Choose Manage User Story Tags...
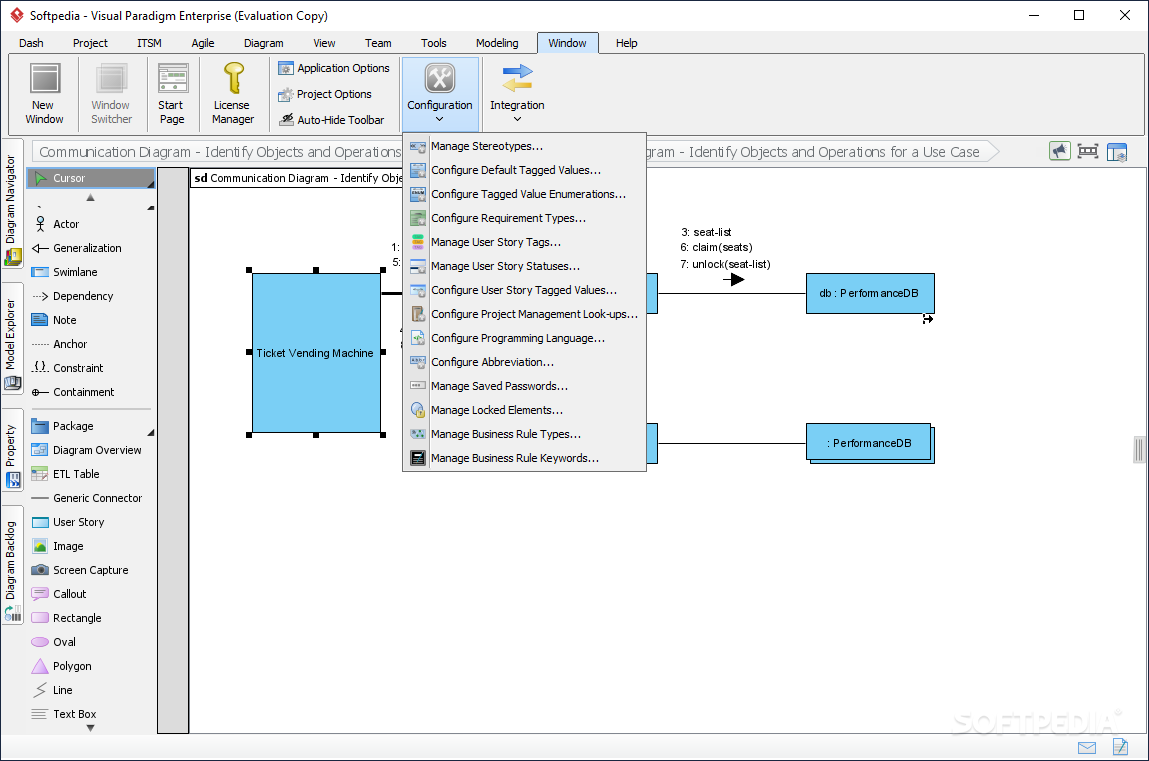Viewport: 1149px width, 761px height. coord(525,242)
